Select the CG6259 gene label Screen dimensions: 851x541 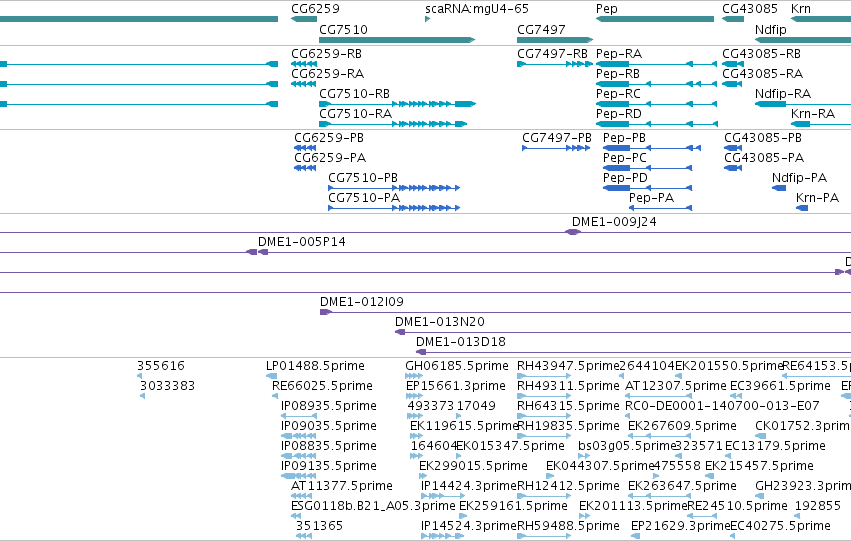pos(315,9)
